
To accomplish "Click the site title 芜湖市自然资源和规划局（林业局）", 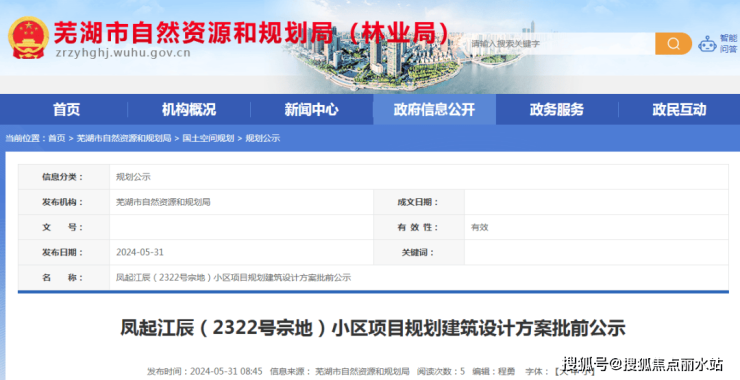I will pos(252,33).
